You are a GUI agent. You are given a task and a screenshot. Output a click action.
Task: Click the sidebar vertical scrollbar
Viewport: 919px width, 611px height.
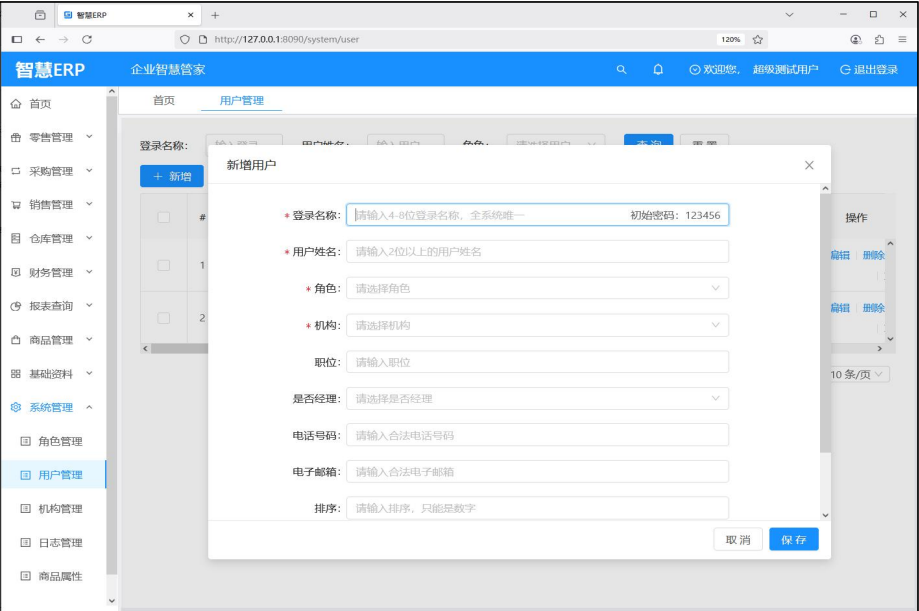coord(111,334)
